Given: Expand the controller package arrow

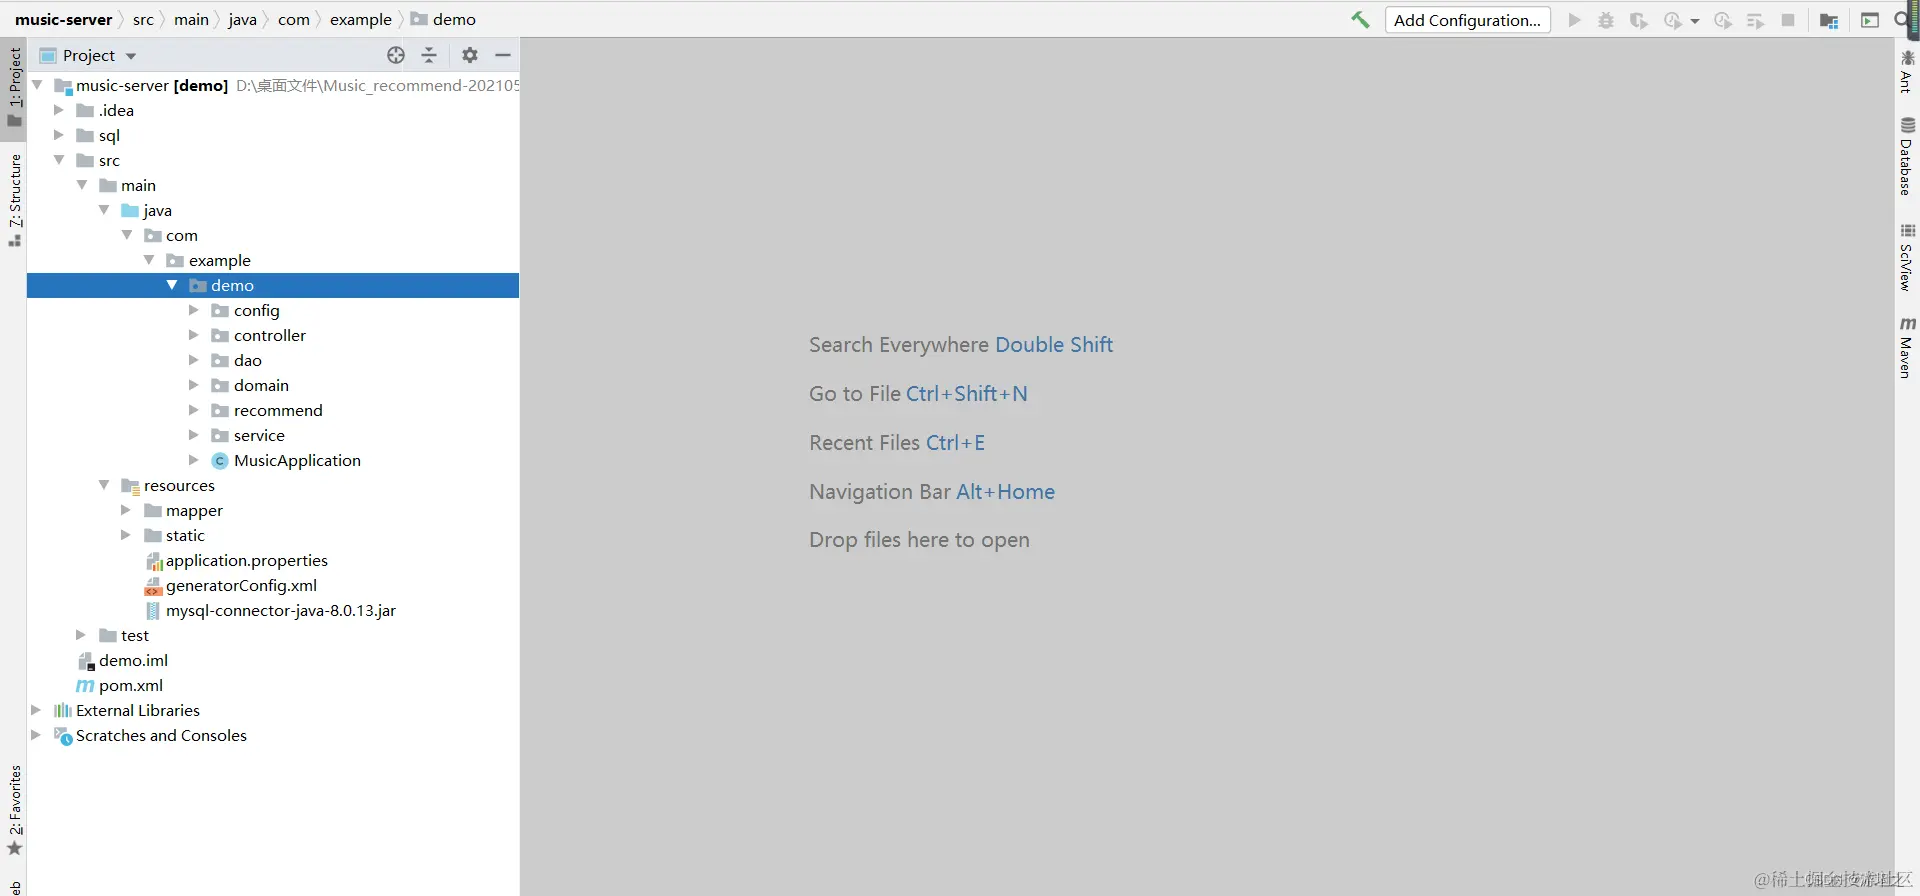Looking at the screenshot, I should click(194, 335).
